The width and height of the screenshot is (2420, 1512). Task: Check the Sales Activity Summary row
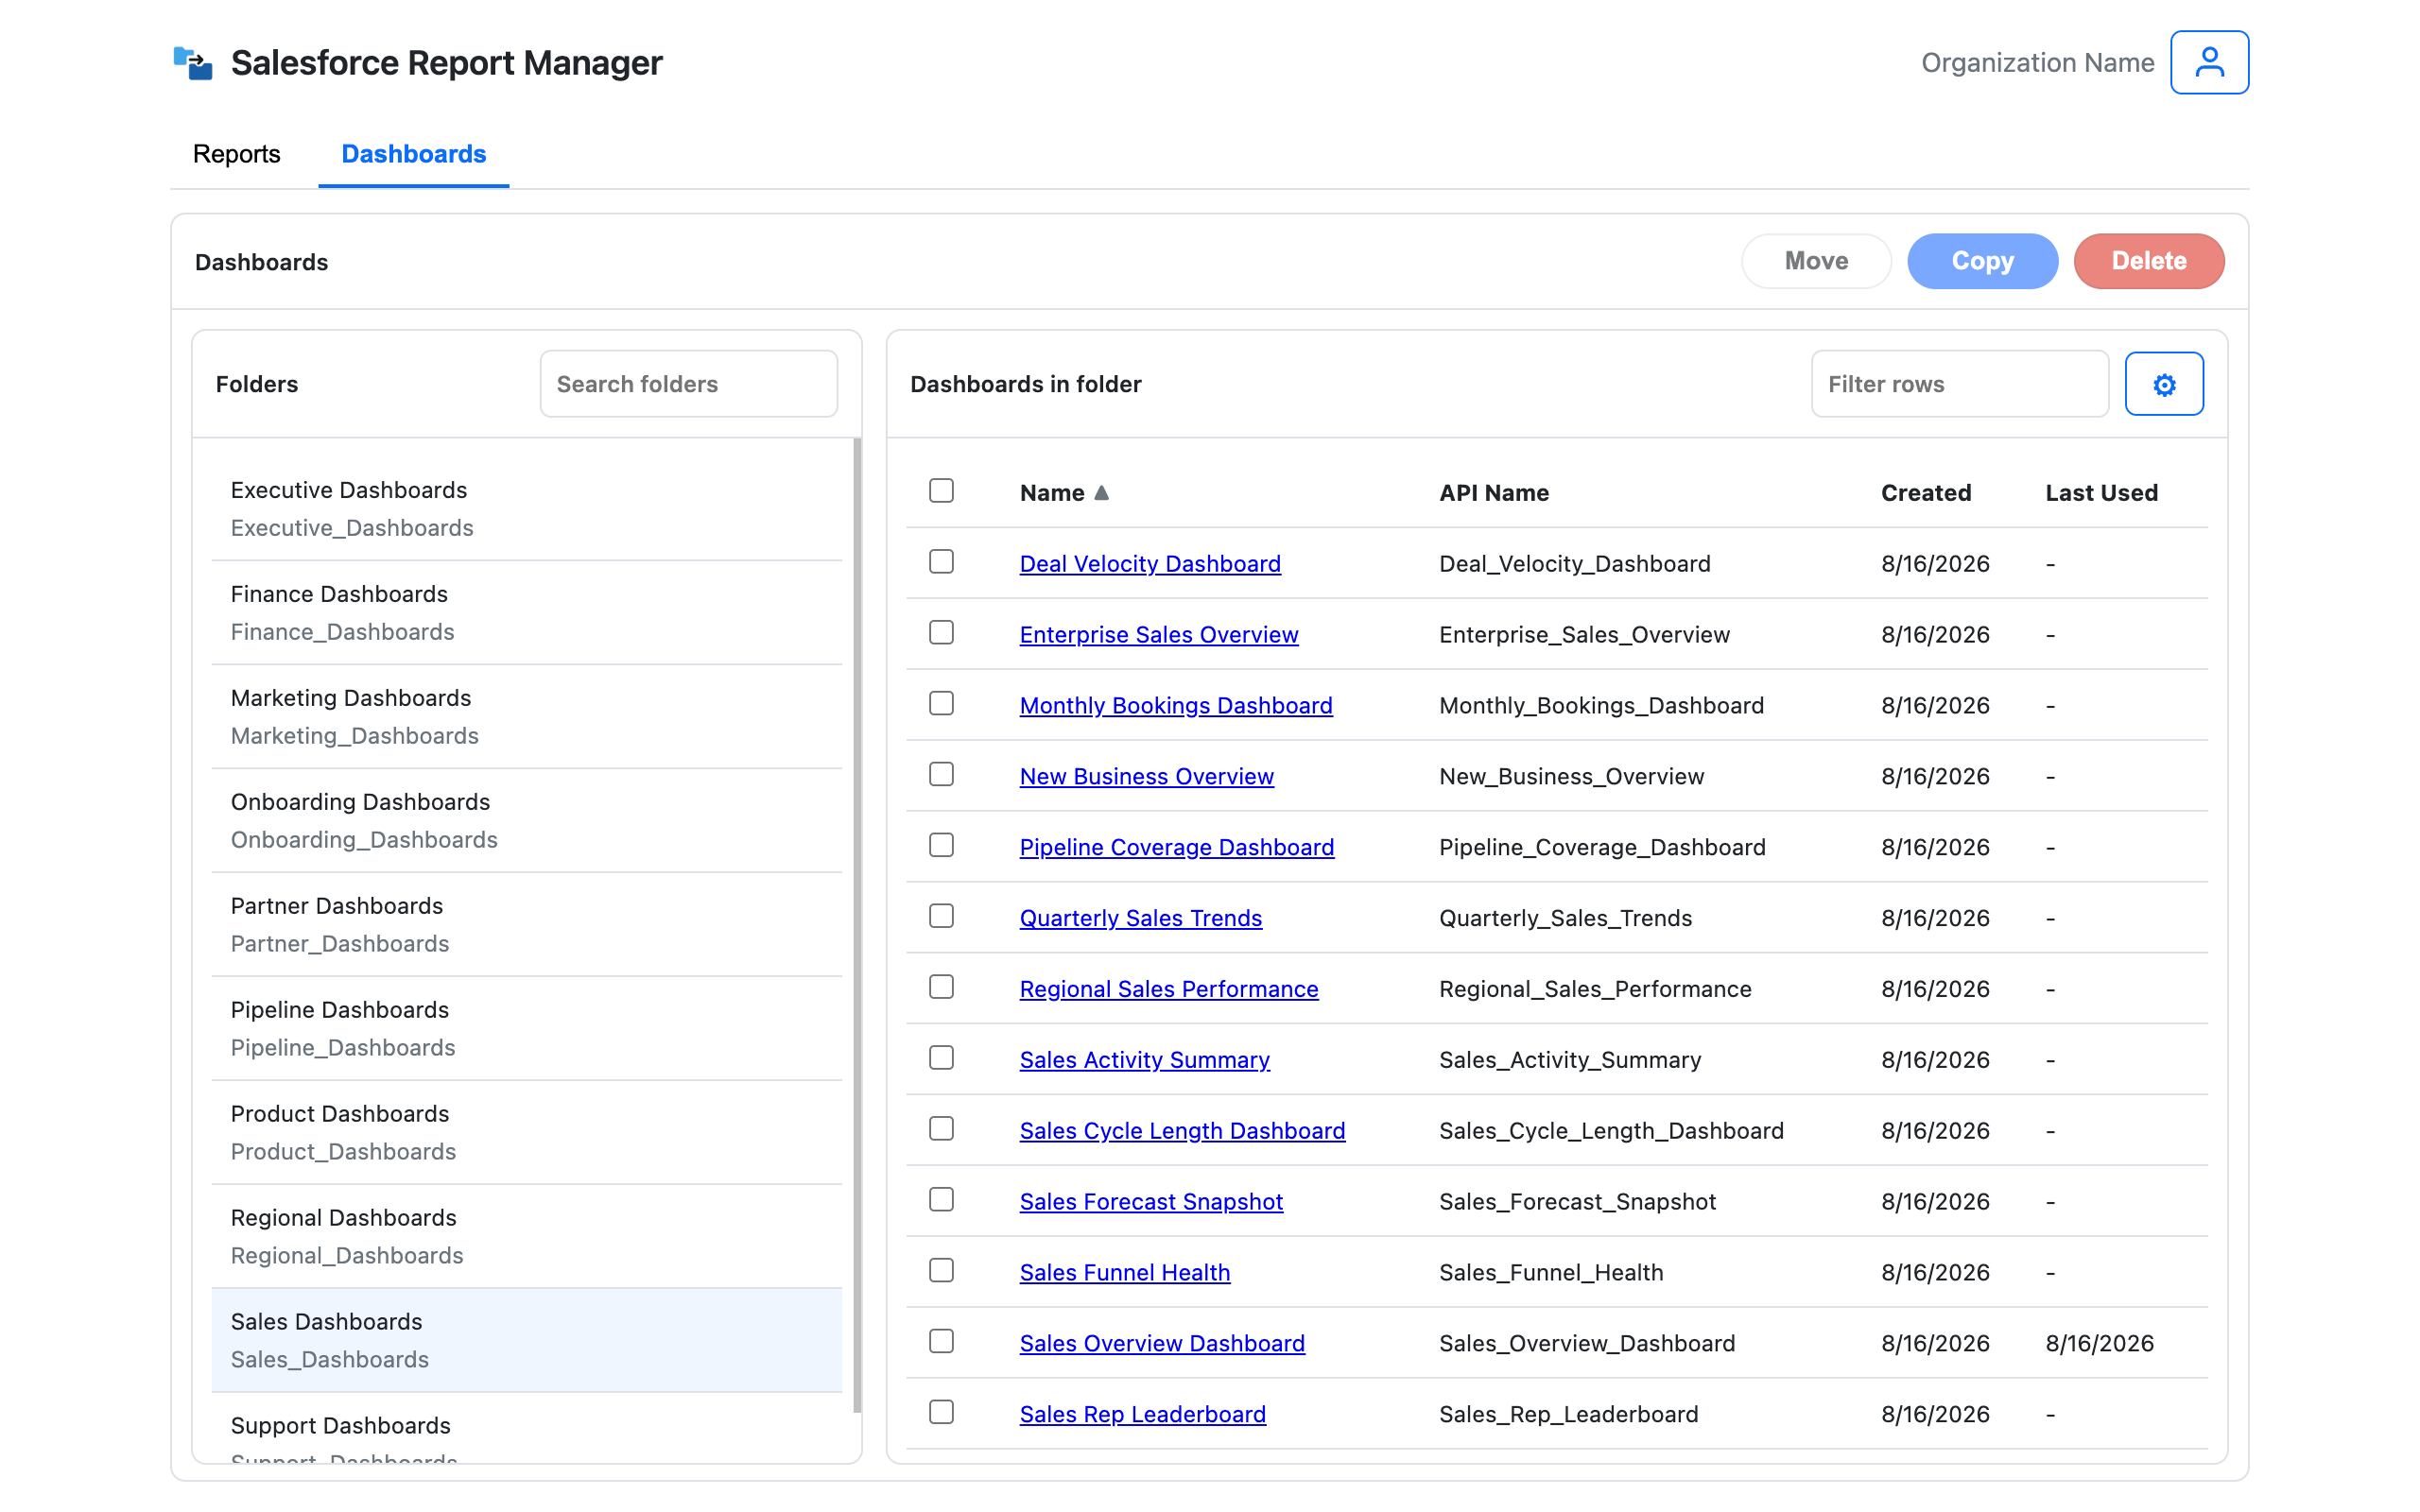941,1059
